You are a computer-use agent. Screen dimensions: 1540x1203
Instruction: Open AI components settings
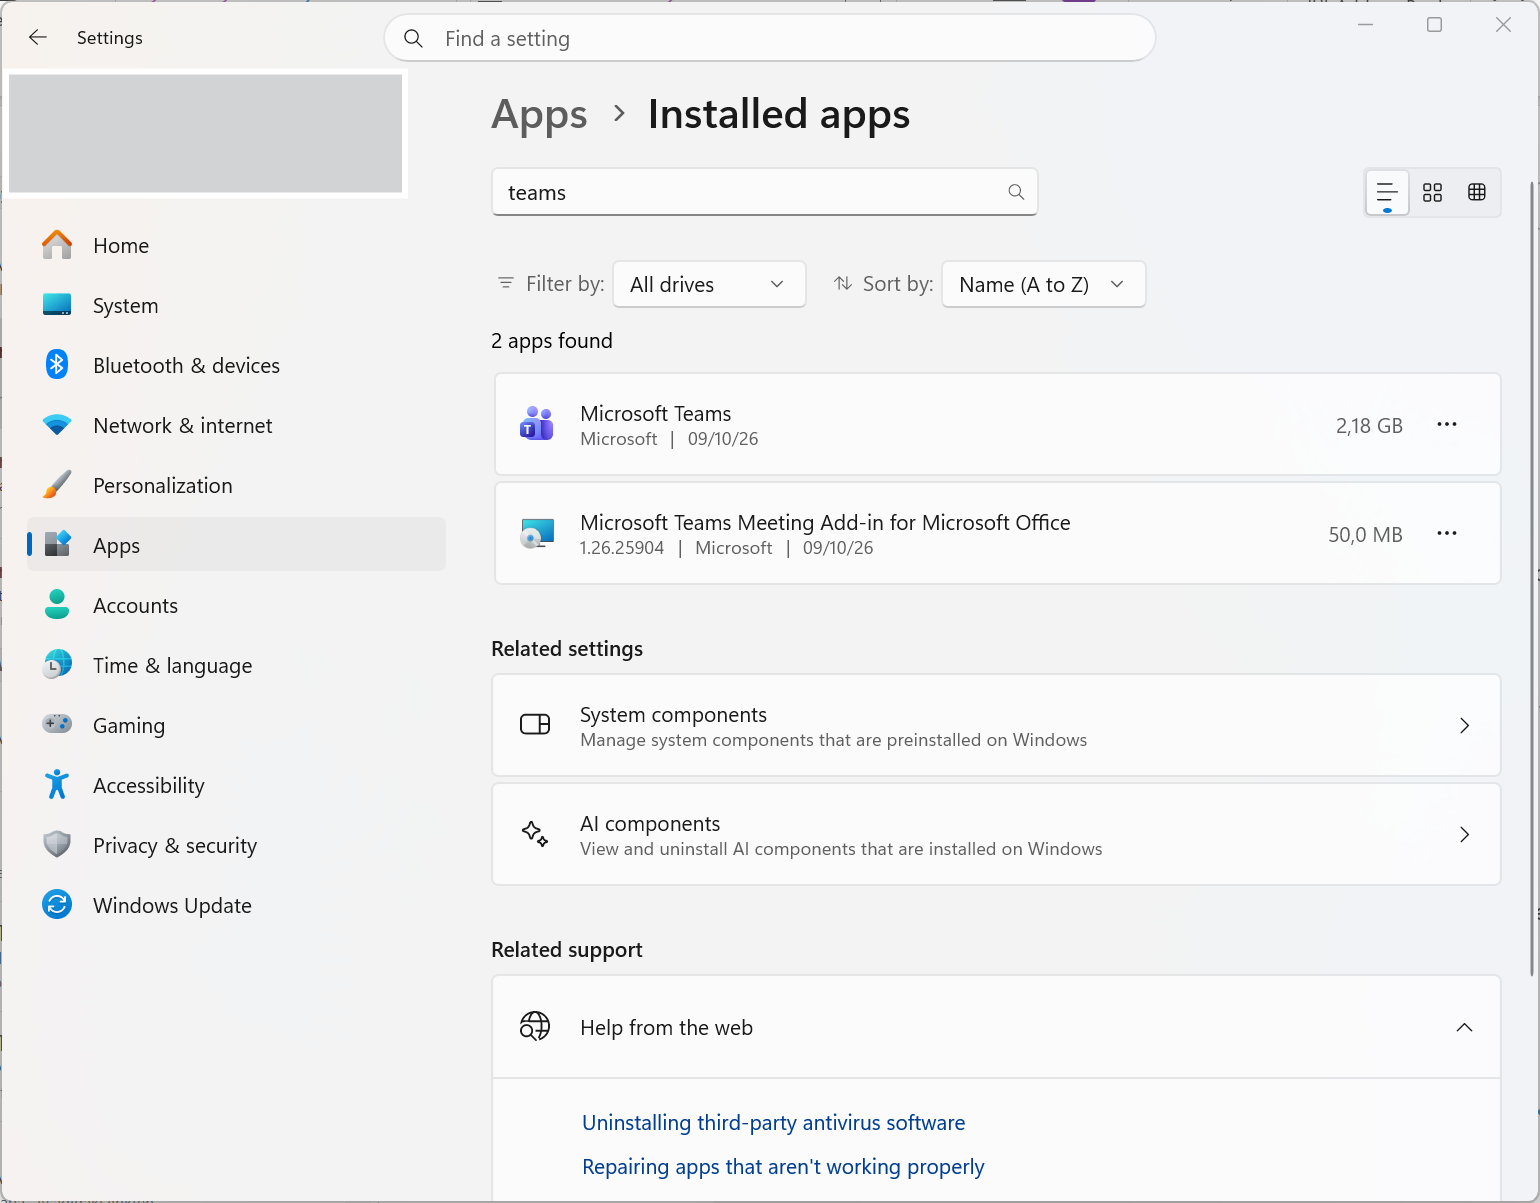point(996,835)
